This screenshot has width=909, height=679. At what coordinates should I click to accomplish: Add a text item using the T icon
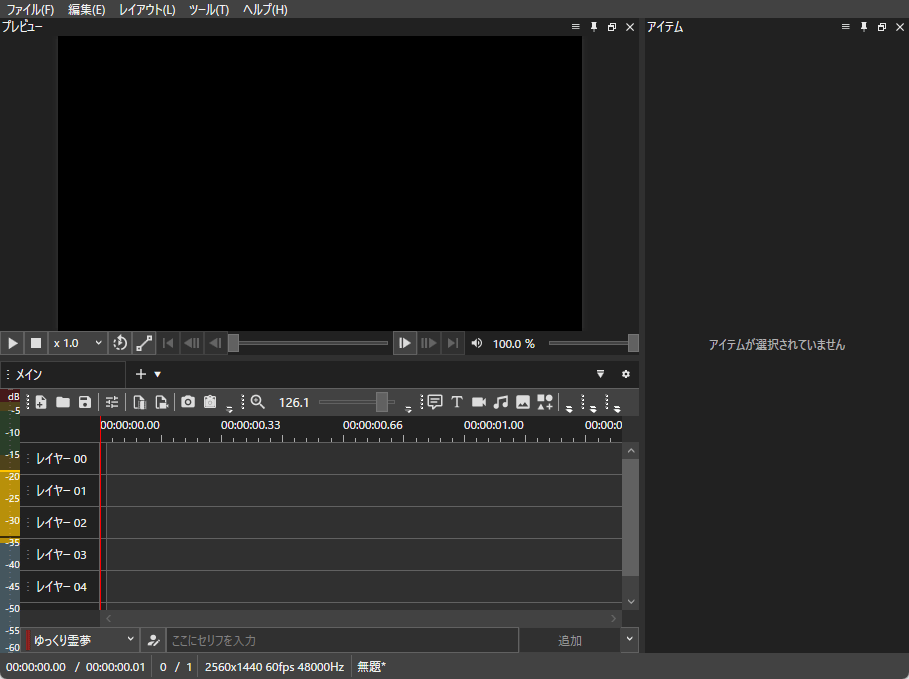457,402
